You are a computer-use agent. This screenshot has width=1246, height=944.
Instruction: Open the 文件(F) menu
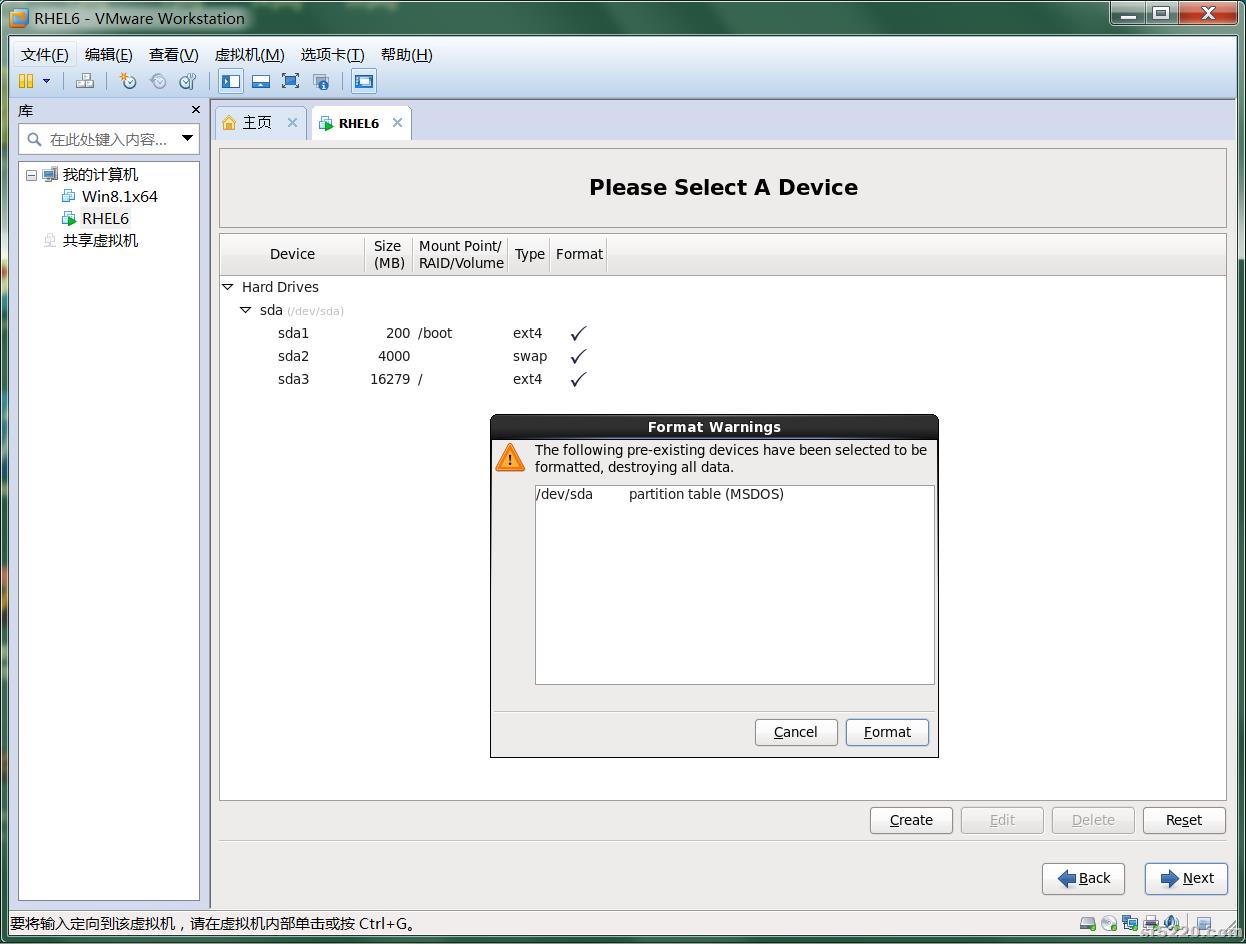(x=45, y=55)
